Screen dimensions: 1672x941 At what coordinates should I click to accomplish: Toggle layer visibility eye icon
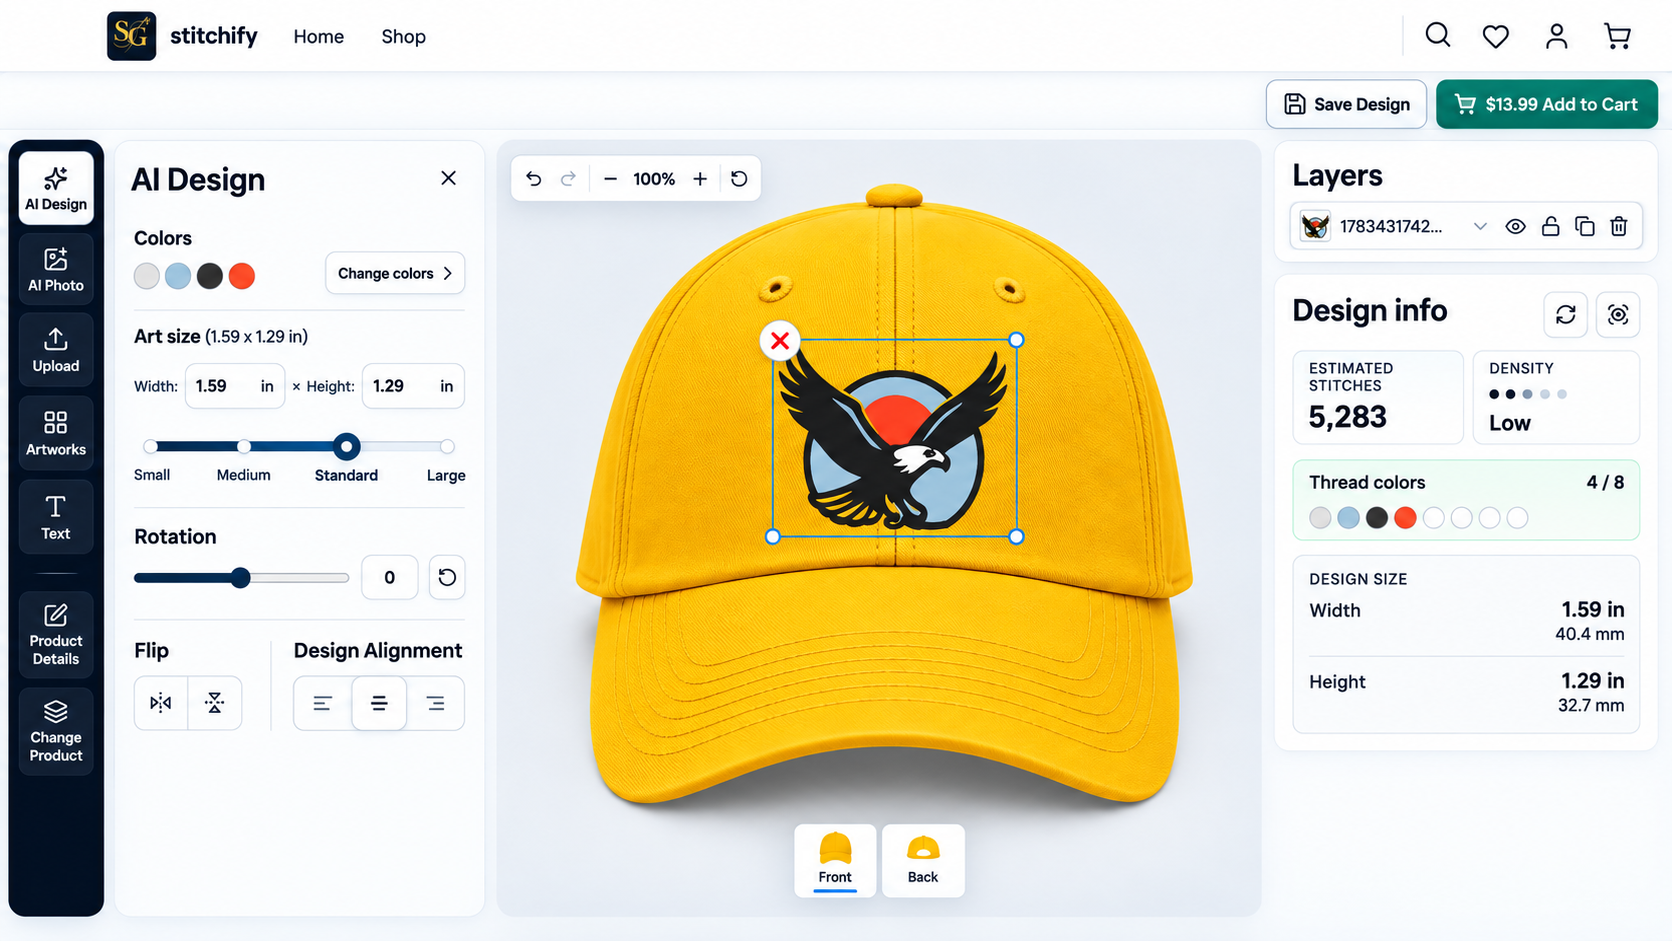[x=1515, y=226]
